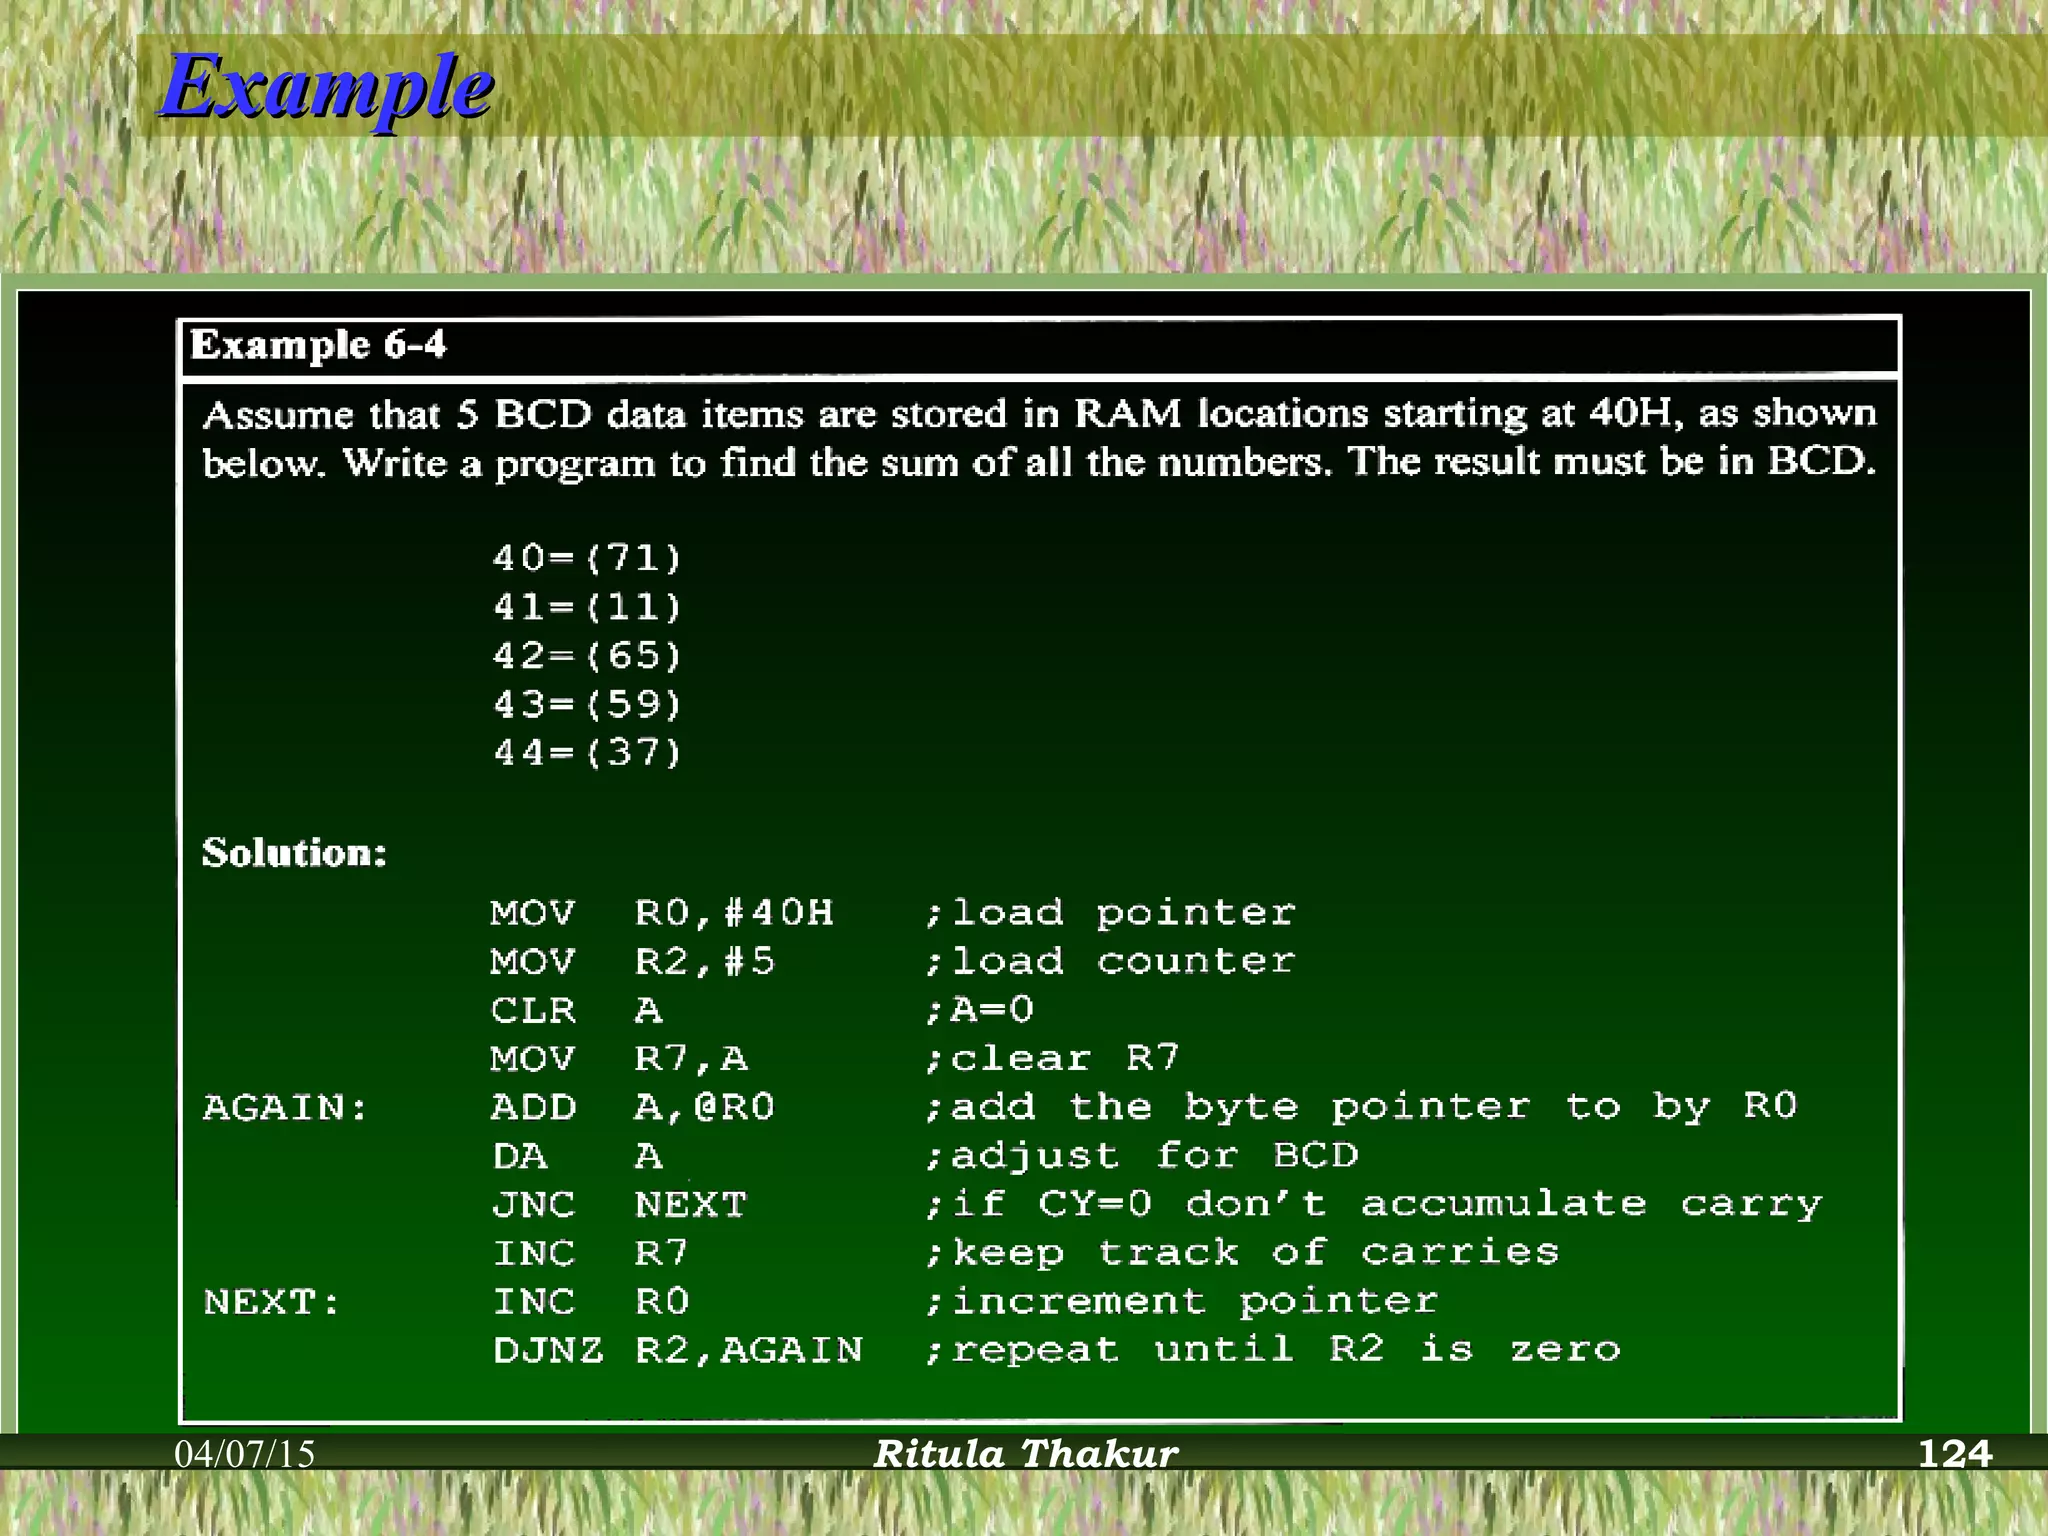Screen dimensions: 2048x1536
Task: Click the 'Example' slide title
Action: (326, 87)
